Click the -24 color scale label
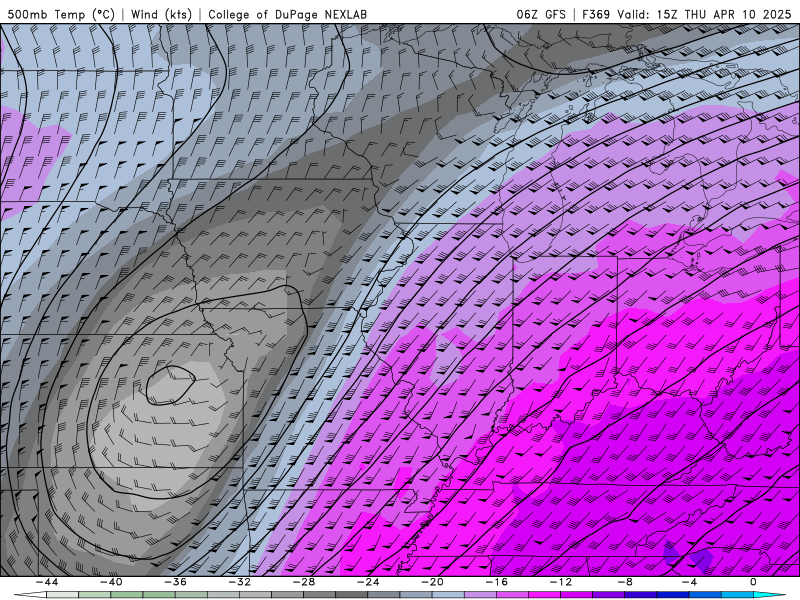800x600 pixels. (368, 582)
